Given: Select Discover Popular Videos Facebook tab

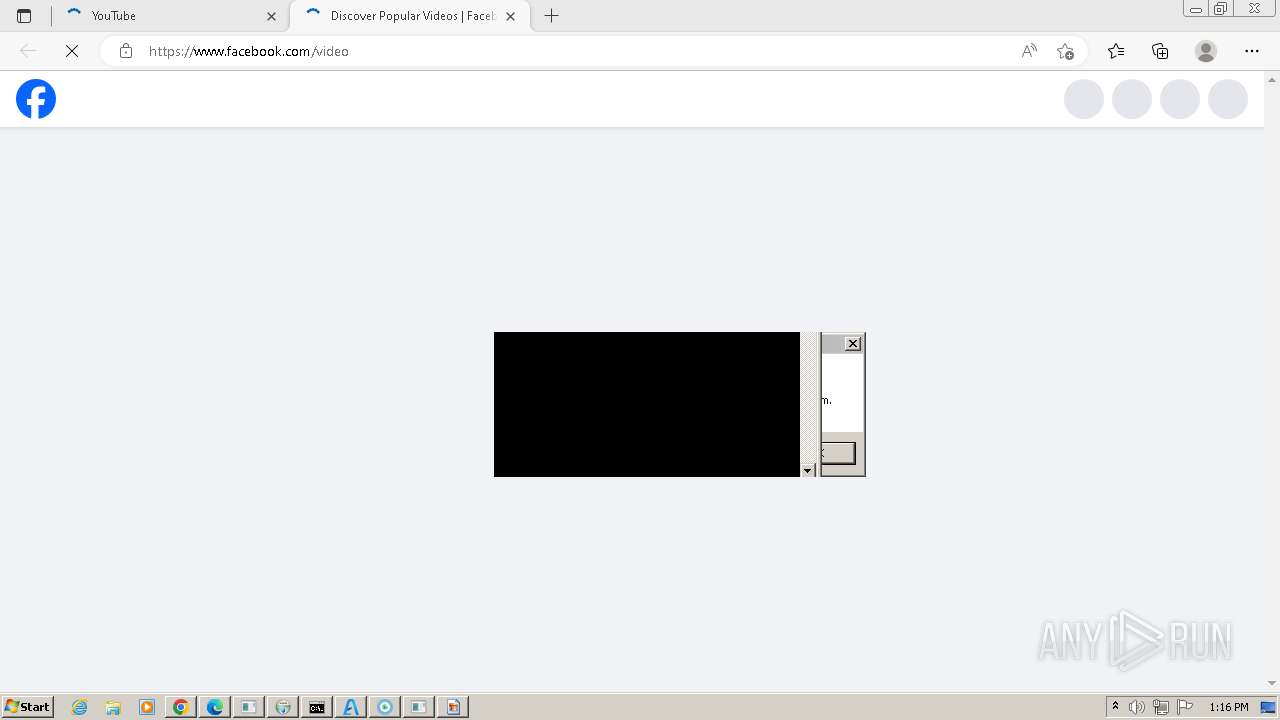Looking at the screenshot, I should point(410,16).
